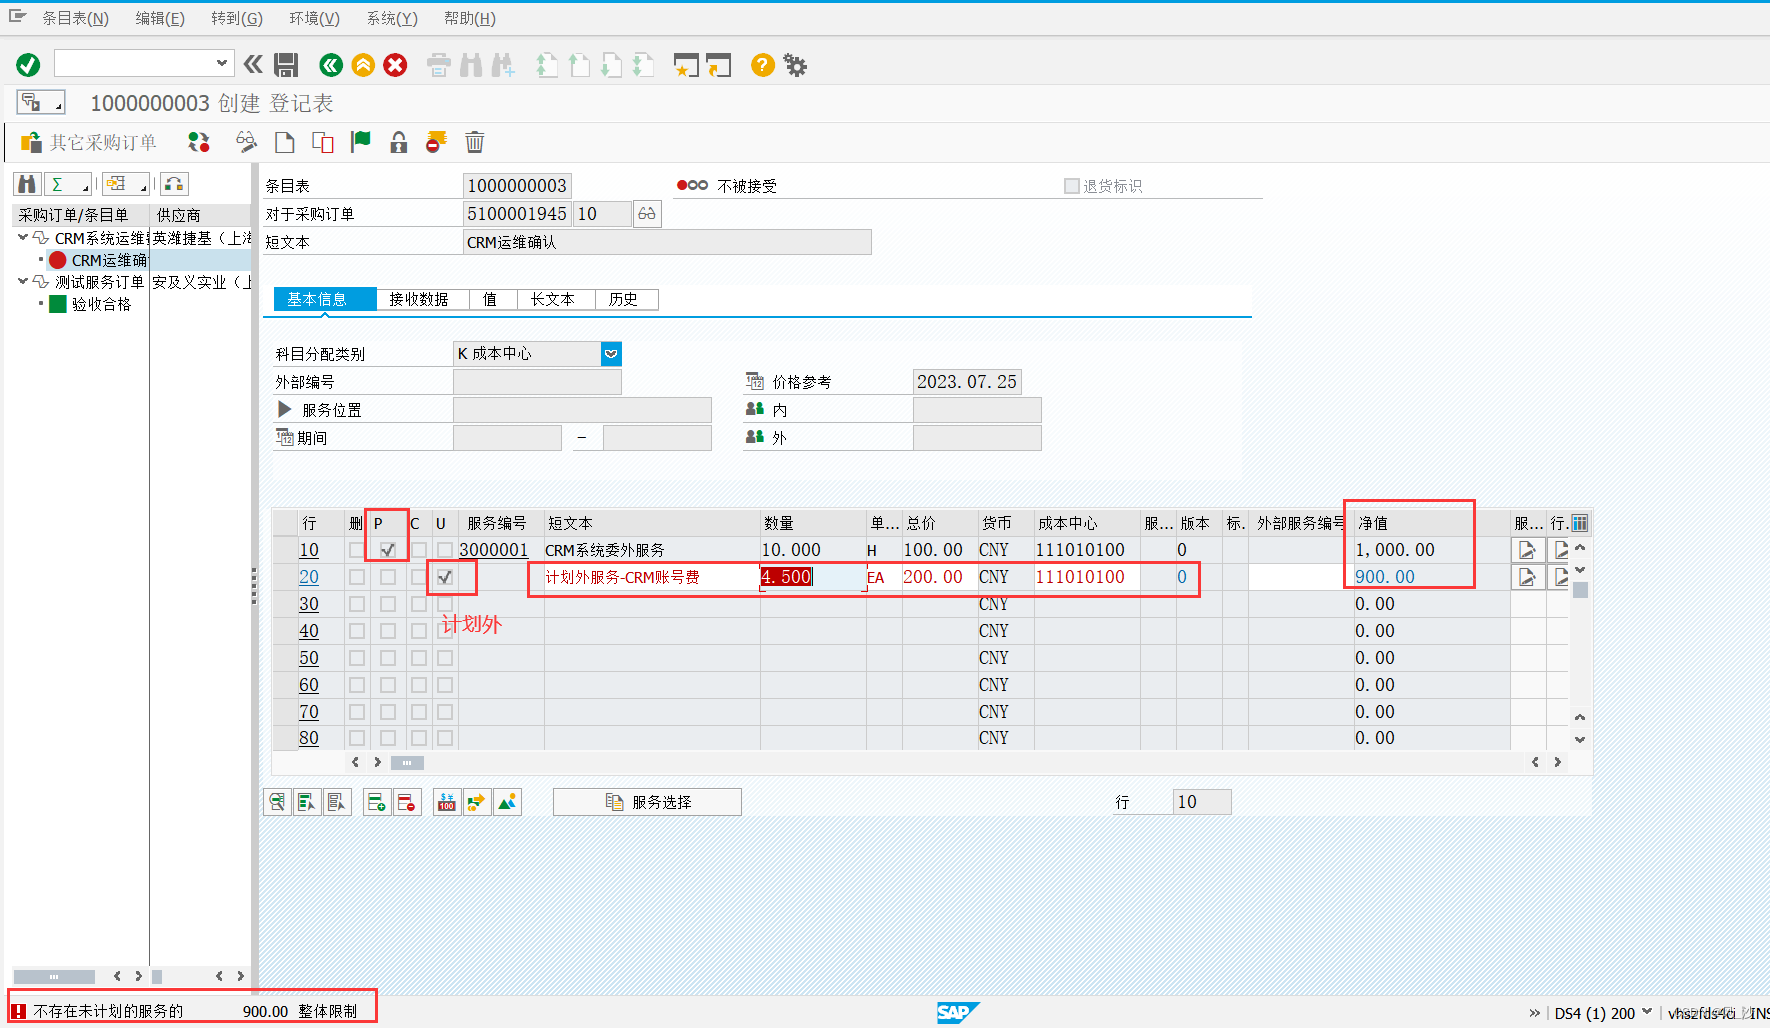Screen dimensions: 1770x1028
Task: Switch to the 长文本 tab
Action: tap(553, 299)
